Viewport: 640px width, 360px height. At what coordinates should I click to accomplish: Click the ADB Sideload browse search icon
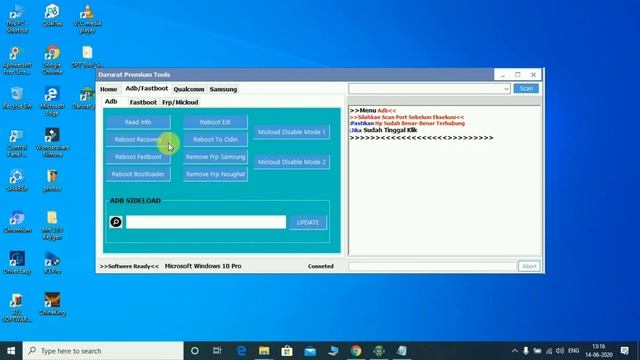click(116, 222)
